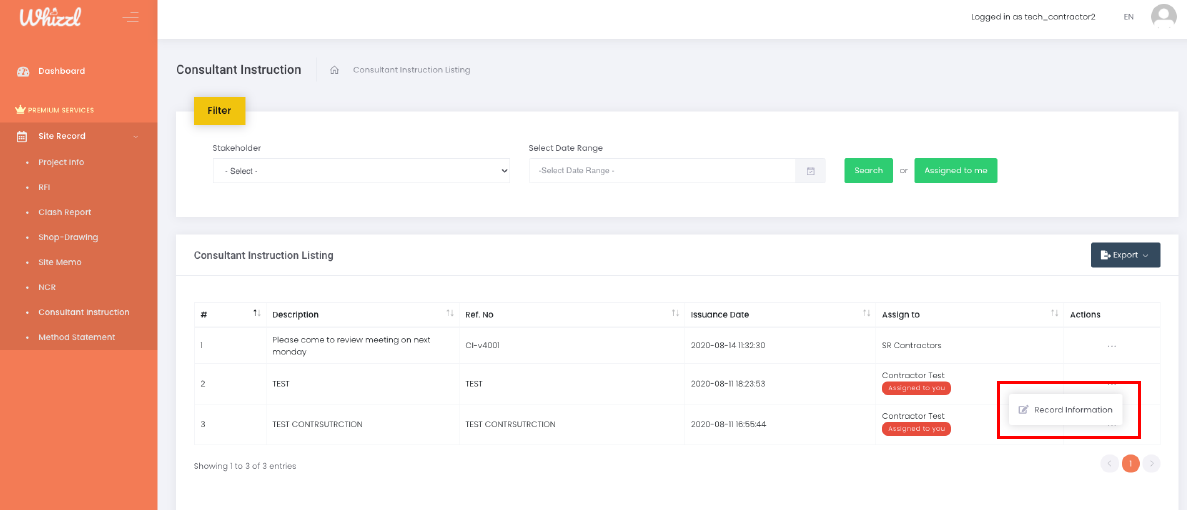Screen dimensions: 1187x510
Task: Sort by Ref. No column arrows
Action: (675, 314)
